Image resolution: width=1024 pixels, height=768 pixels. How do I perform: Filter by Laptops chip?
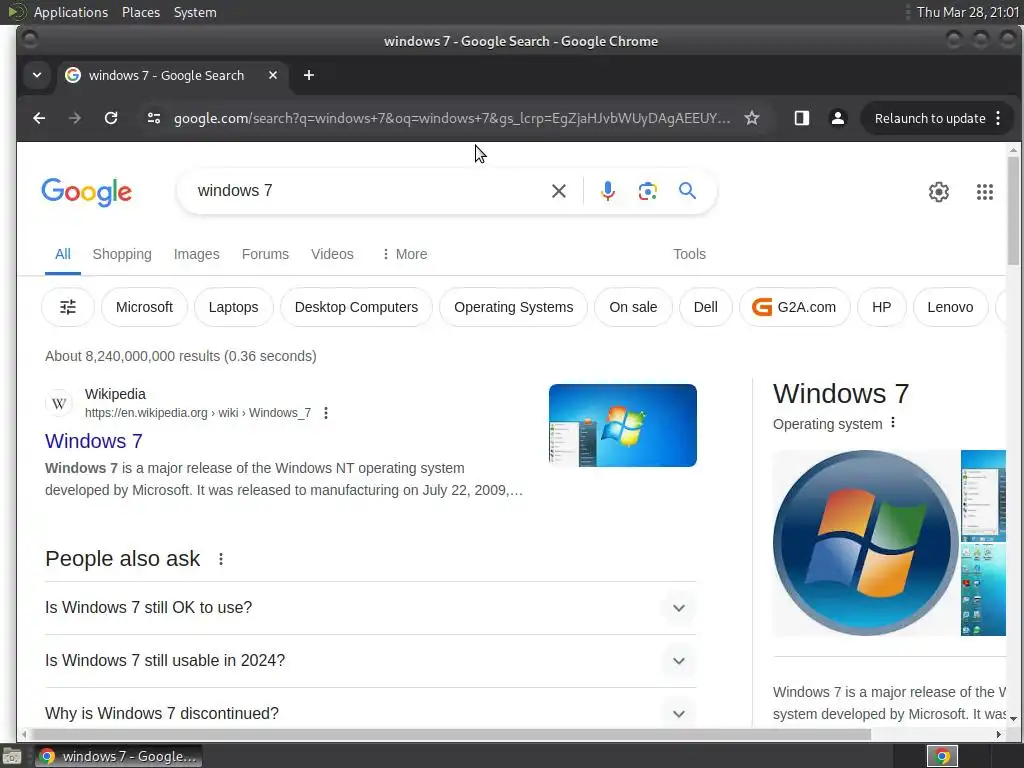(233, 307)
